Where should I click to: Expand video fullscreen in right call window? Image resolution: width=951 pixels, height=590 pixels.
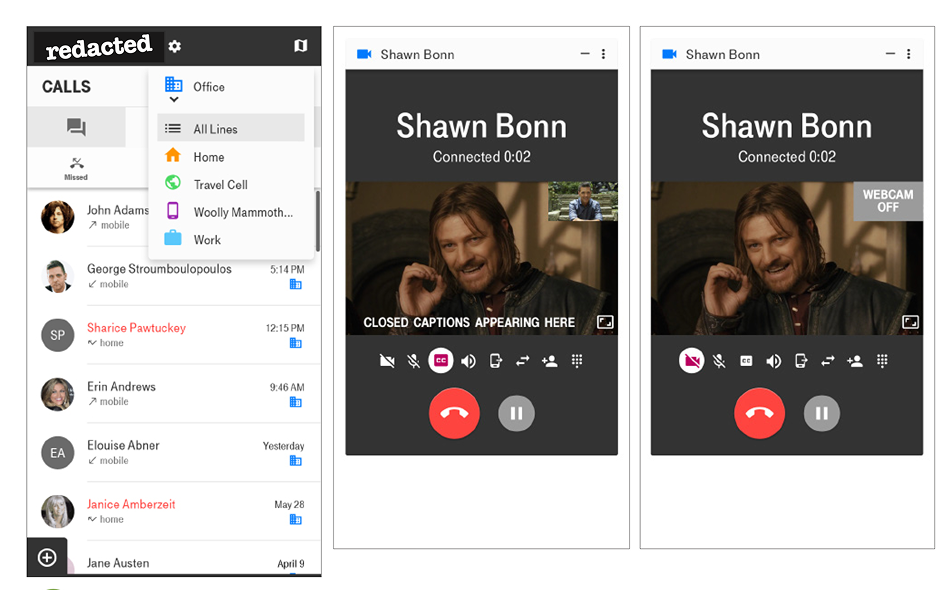(910, 322)
